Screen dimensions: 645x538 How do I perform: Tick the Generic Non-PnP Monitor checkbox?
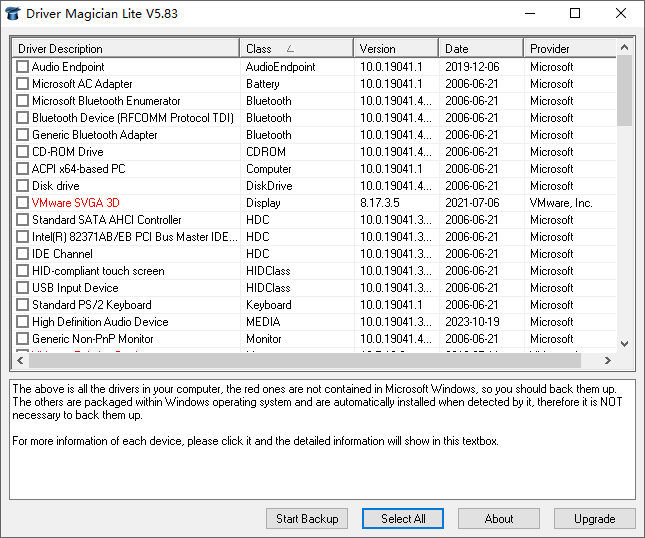(22, 339)
